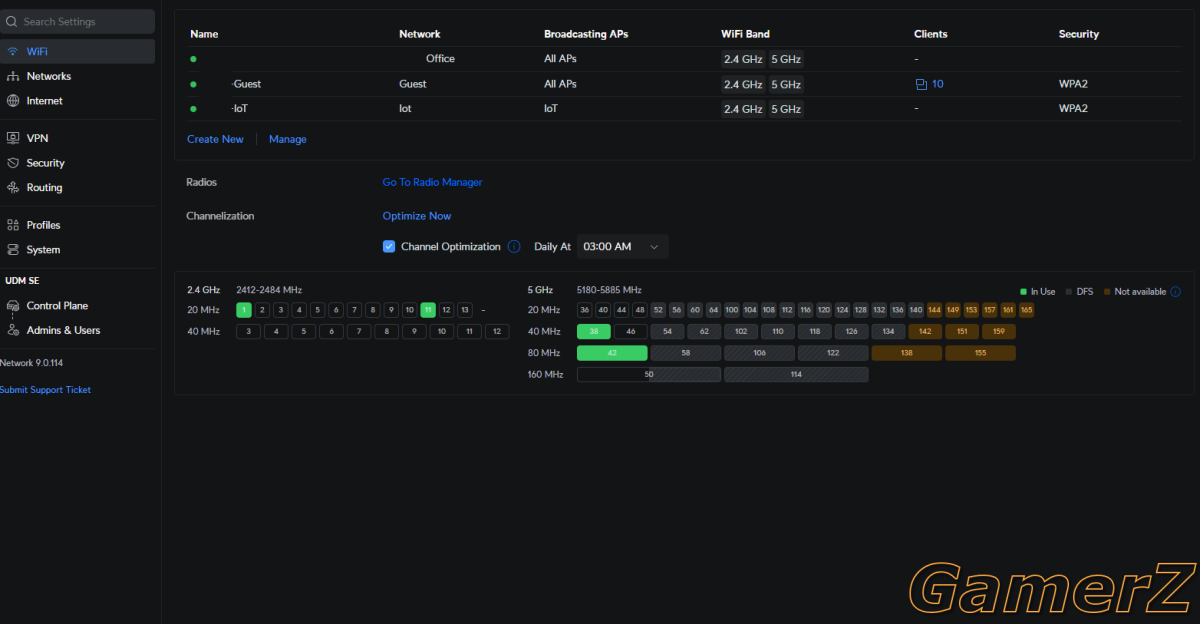
Task: Select 5 GHz 40 MHz channel 62
Action: click(704, 331)
